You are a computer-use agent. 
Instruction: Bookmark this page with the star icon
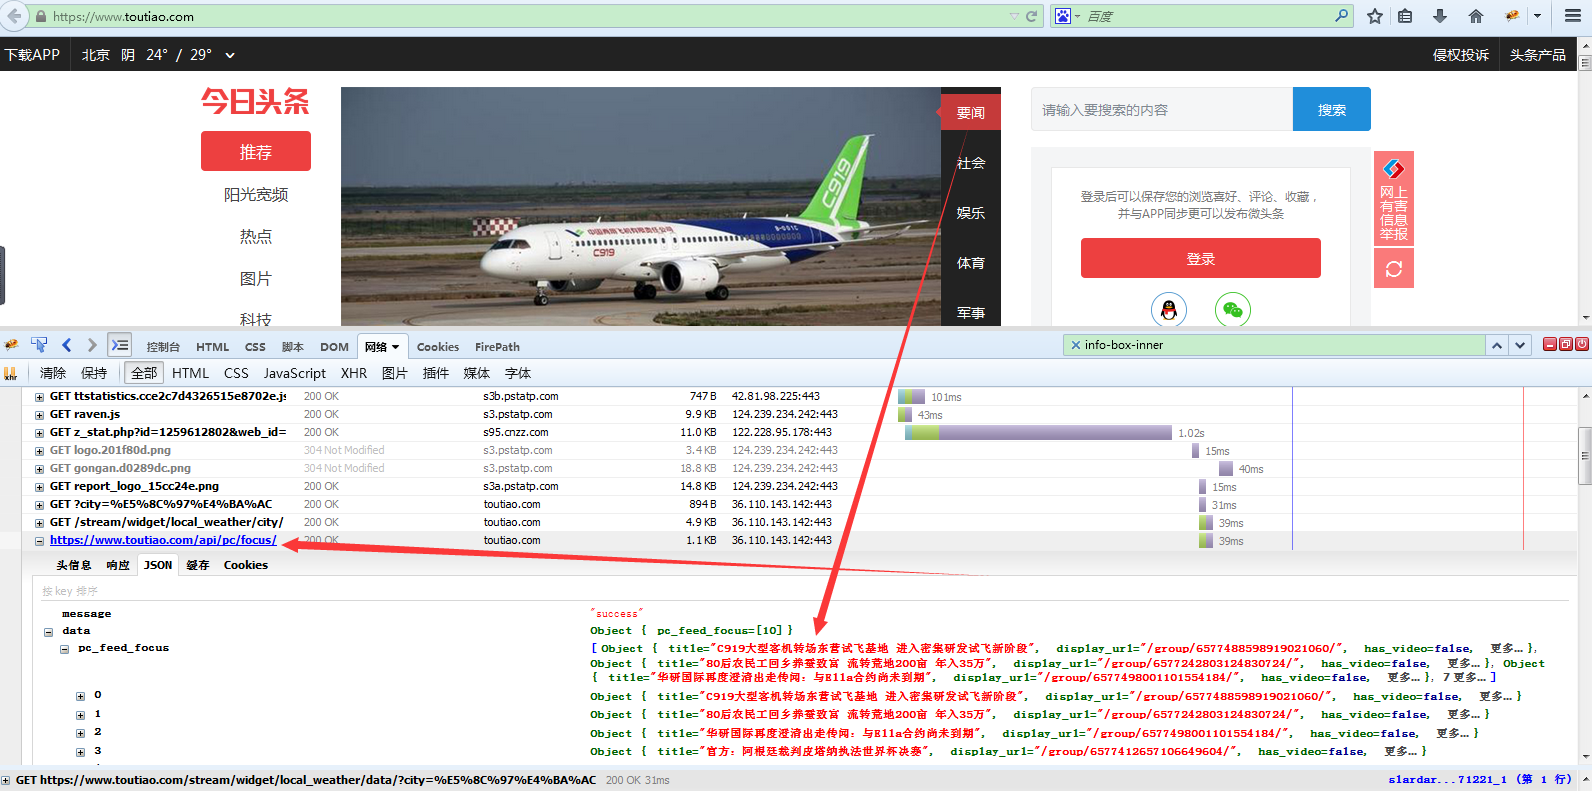[1375, 16]
